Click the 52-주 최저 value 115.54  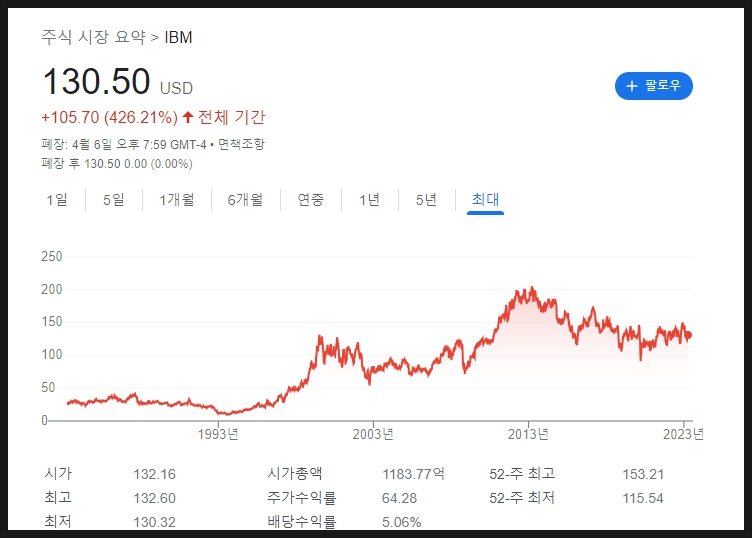pos(643,498)
